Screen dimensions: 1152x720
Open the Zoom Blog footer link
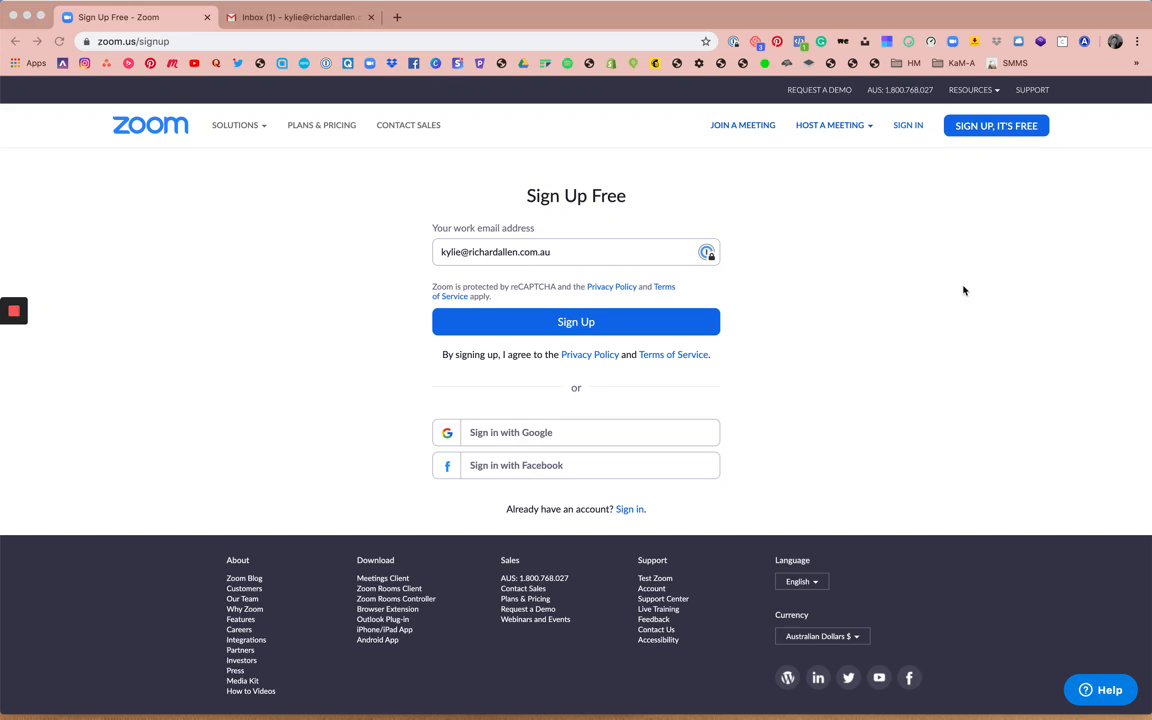point(244,578)
